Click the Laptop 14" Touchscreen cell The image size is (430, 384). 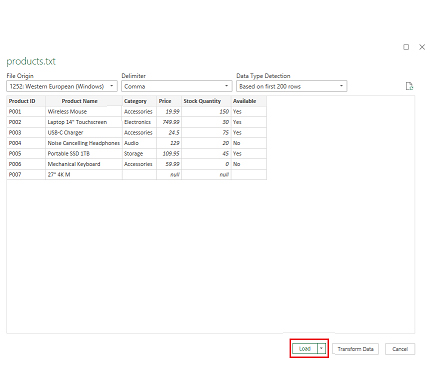[84, 122]
